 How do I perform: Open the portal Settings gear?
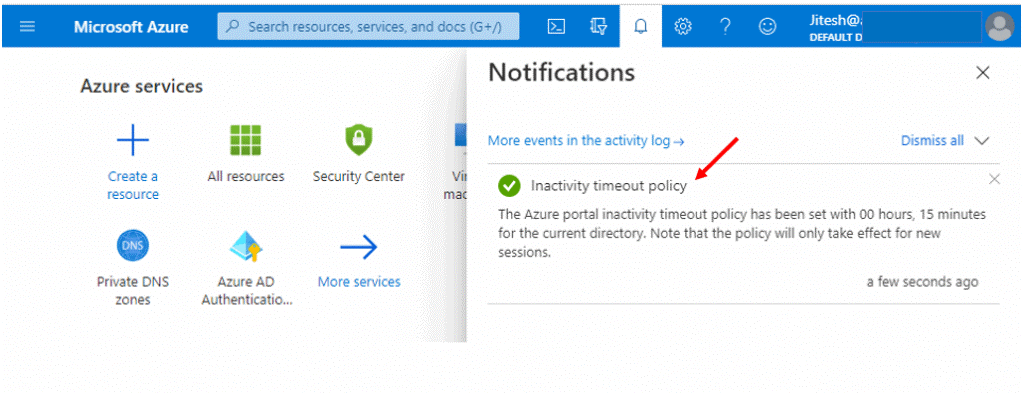click(x=683, y=27)
